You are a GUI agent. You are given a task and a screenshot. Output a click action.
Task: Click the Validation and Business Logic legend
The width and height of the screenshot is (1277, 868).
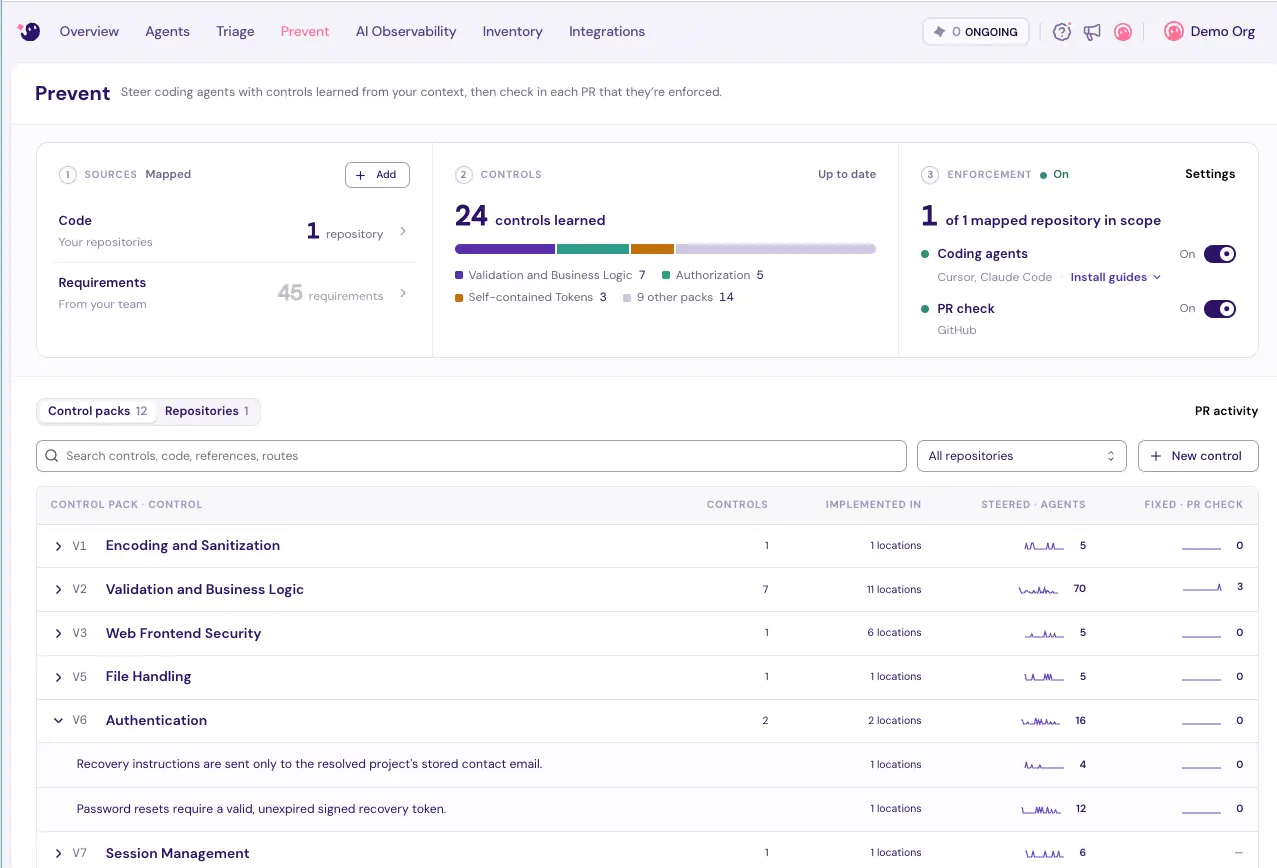click(550, 275)
